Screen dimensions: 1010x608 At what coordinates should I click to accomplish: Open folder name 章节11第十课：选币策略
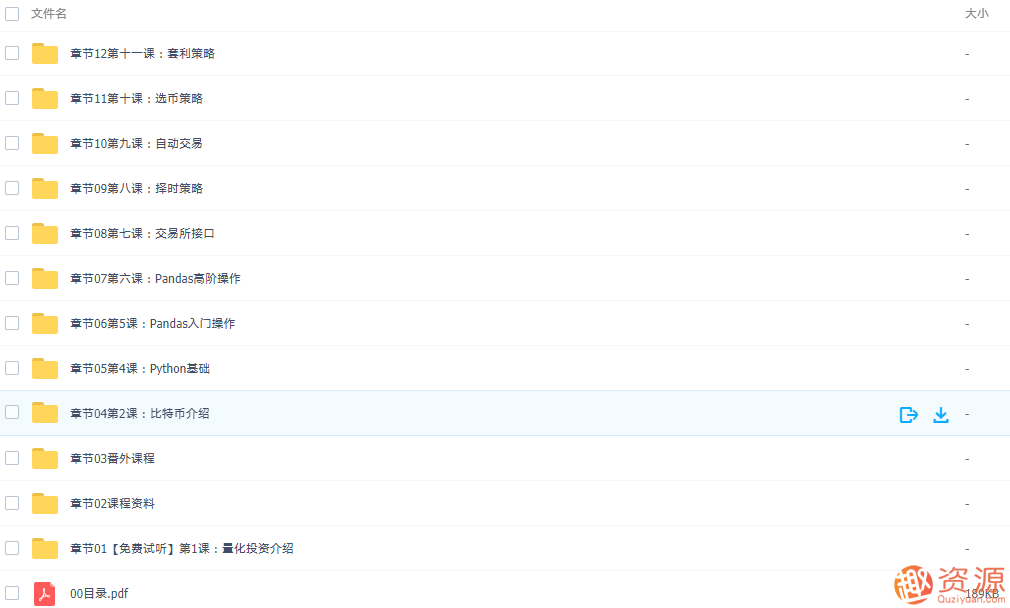(137, 99)
